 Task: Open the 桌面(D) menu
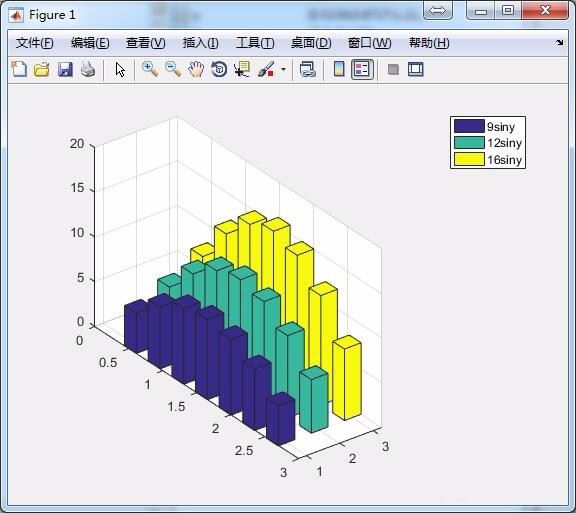(311, 43)
